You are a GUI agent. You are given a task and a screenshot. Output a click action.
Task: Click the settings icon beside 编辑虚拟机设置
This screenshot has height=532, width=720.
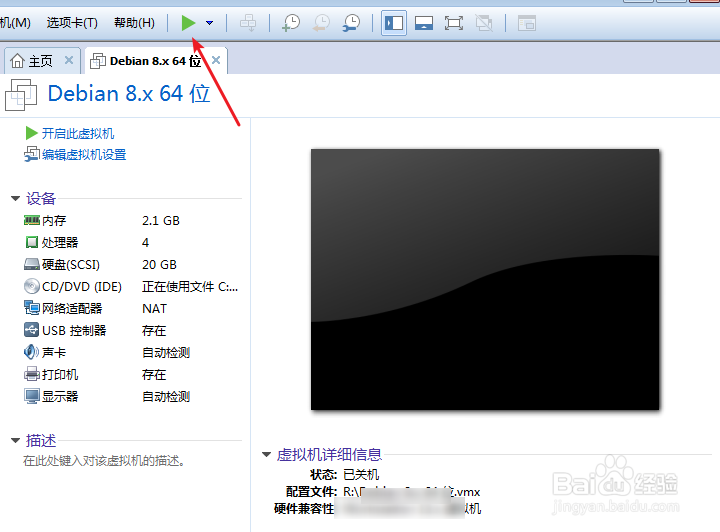pyautogui.click(x=32, y=154)
